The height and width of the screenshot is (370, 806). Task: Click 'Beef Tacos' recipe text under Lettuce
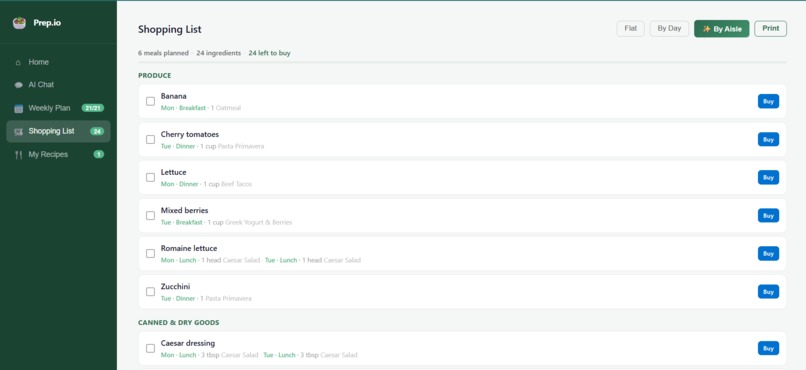coord(236,184)
